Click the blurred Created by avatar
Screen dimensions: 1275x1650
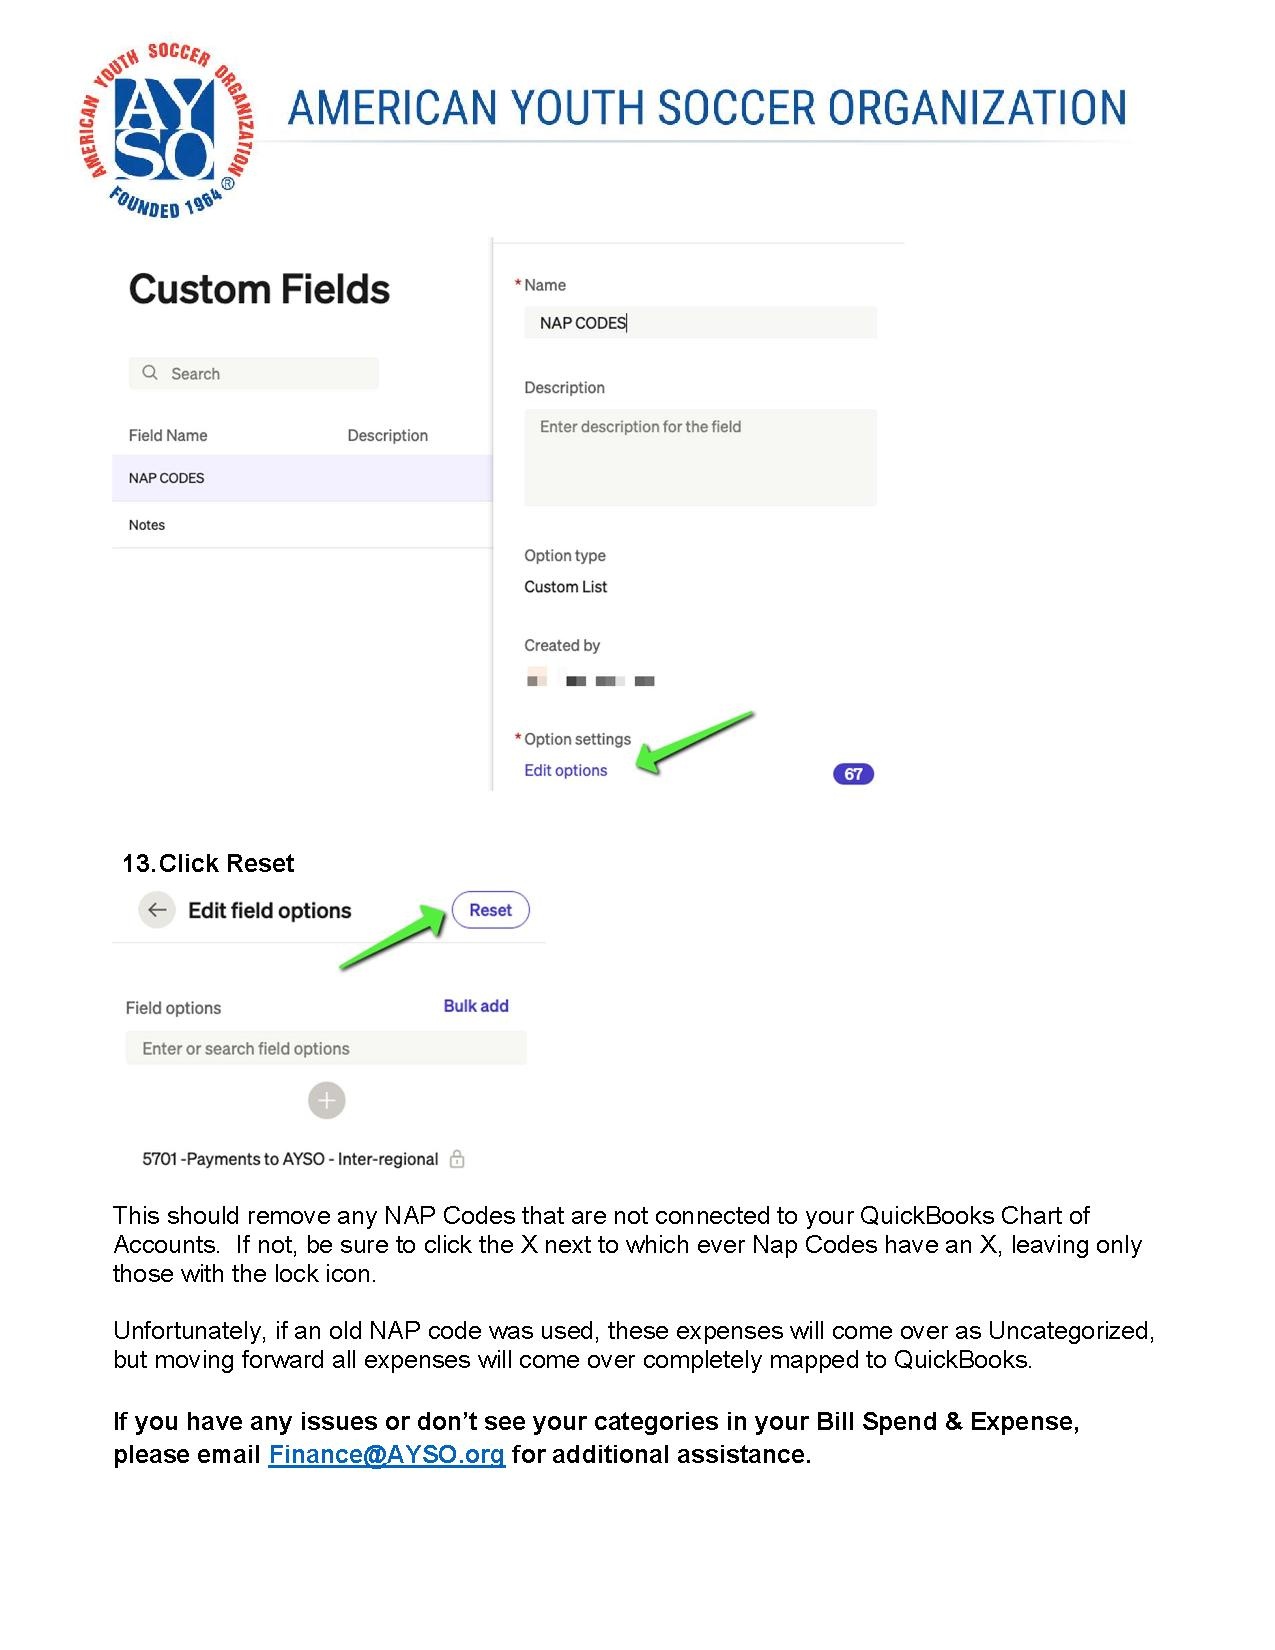tap(537, 679)
